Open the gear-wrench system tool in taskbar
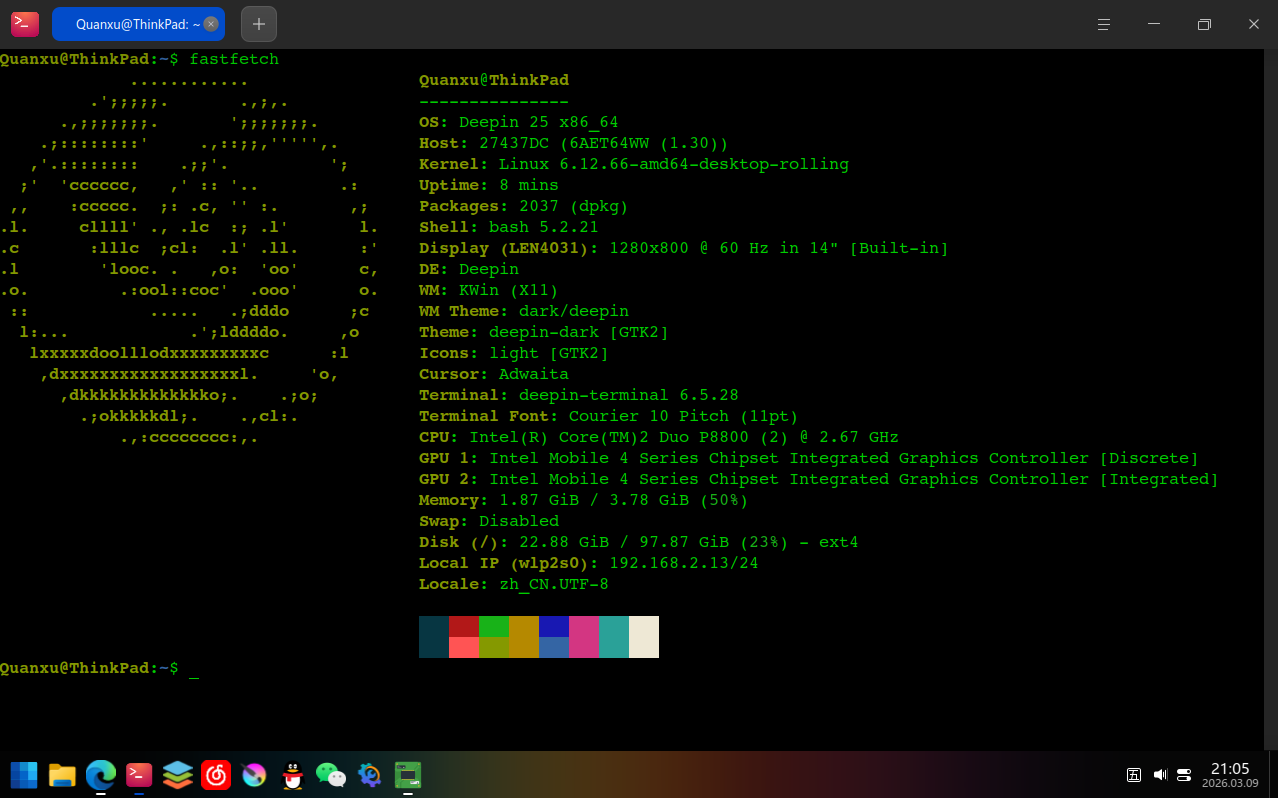 click(369, 774)
